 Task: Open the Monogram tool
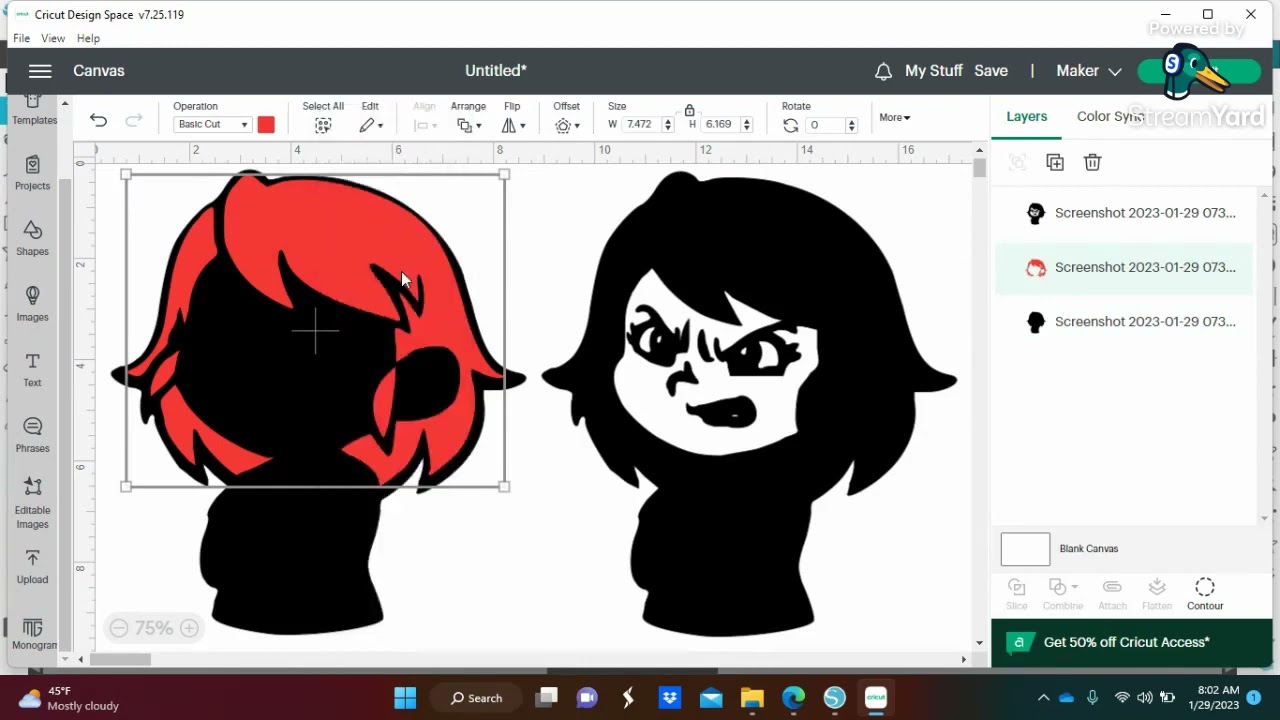click(34, 634)
